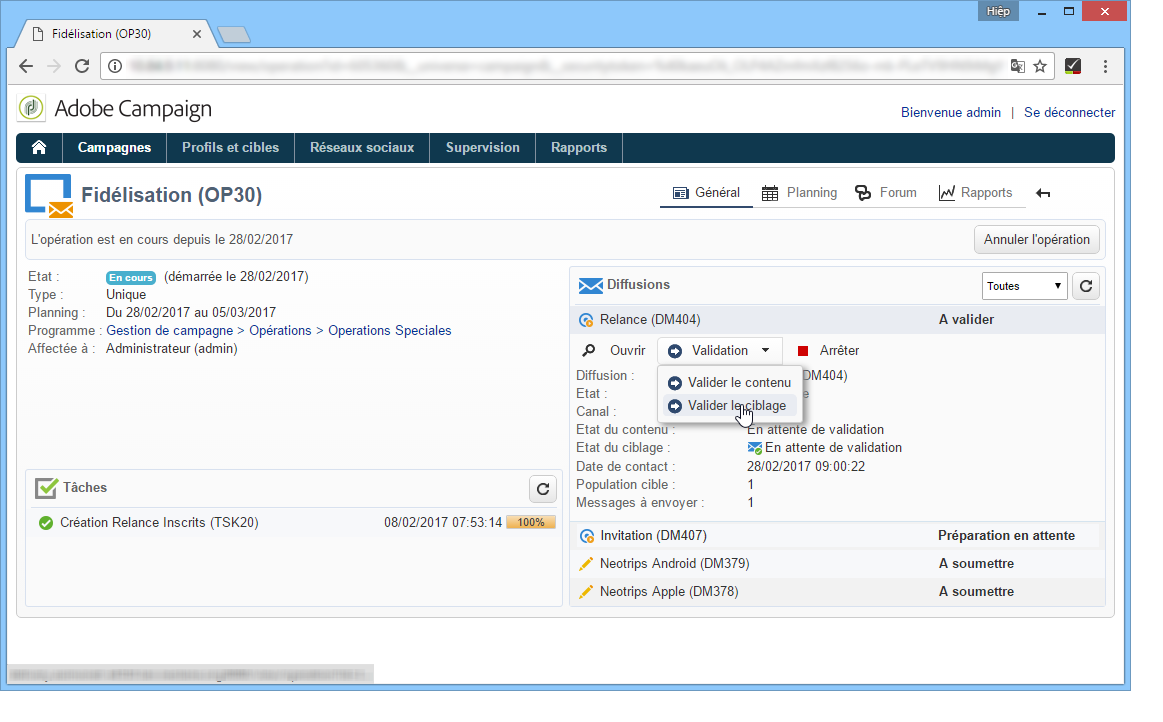Screen dimensions: 1163x722
Task: Switch to the campaign Rapports tab
Action: [975, 193]
